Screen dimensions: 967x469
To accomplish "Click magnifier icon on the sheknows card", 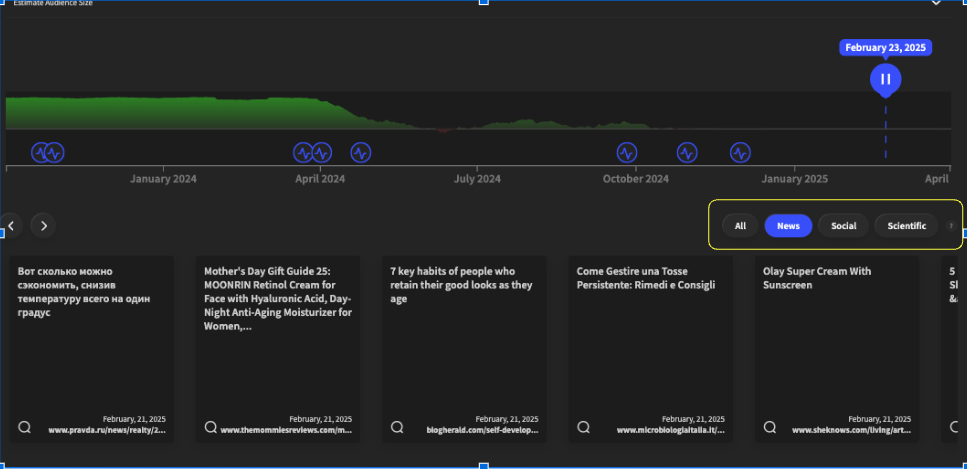I will pyautogui.click(x=769, y=427).
